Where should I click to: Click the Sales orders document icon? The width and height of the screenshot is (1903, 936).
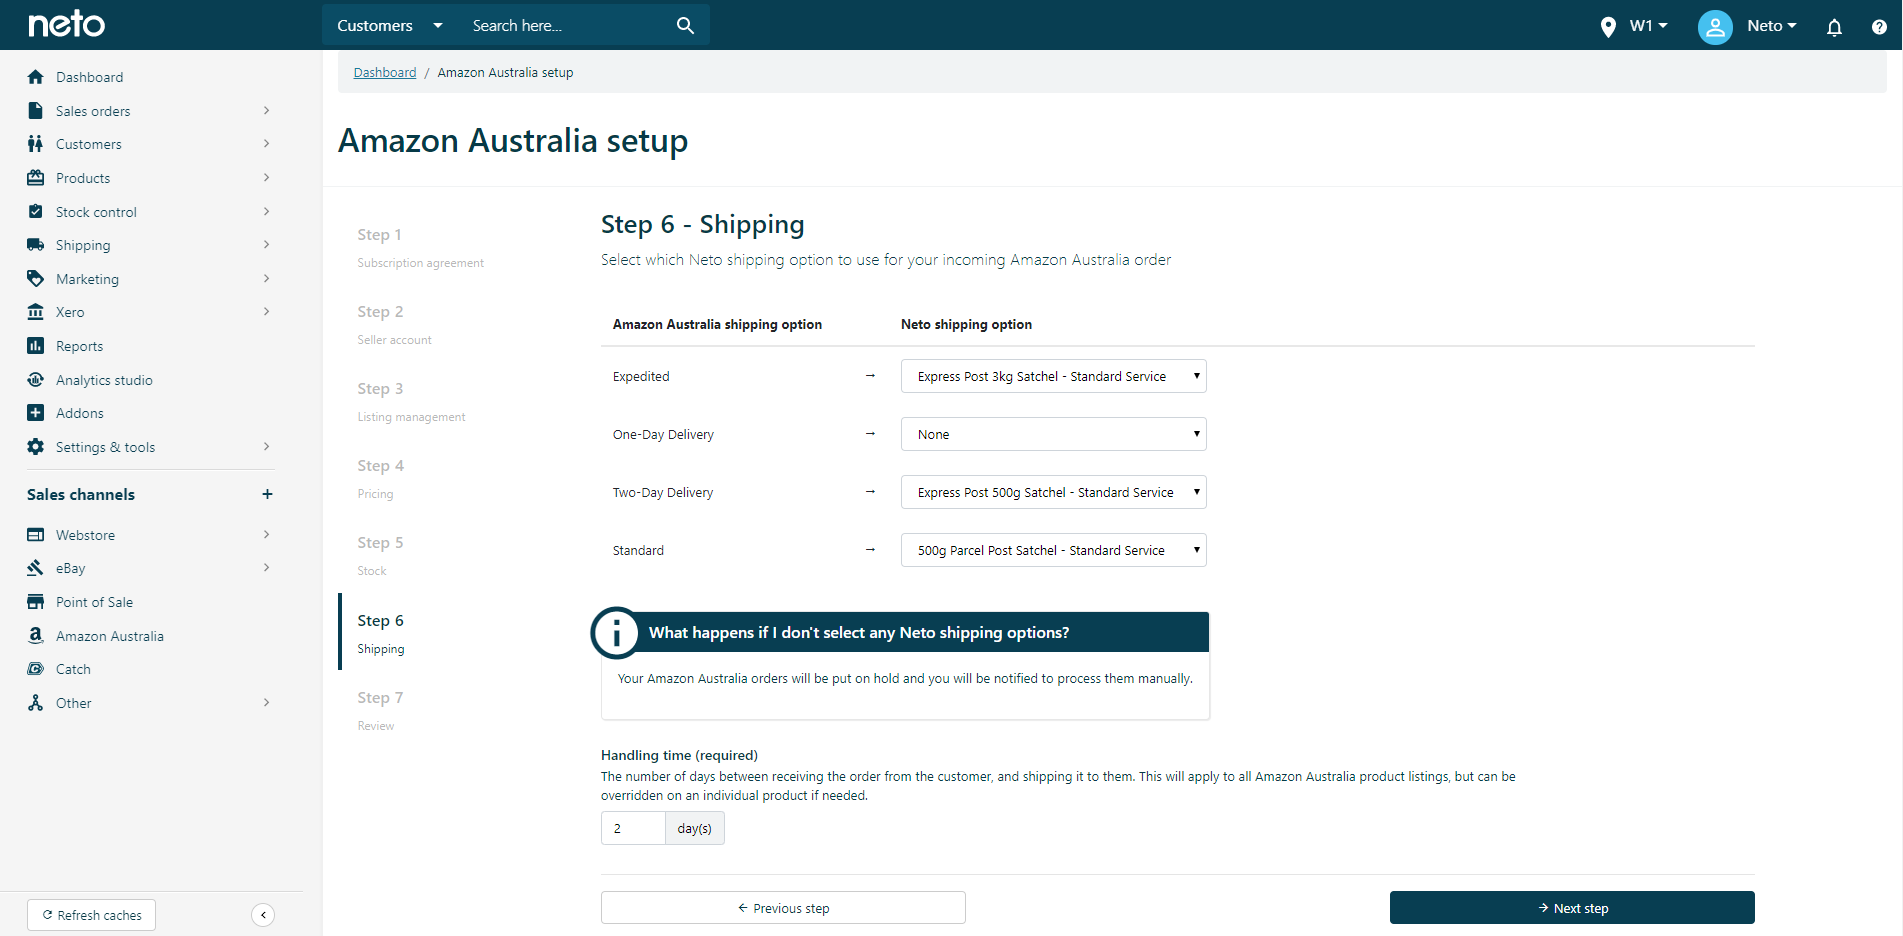click(x=36, y=111)
